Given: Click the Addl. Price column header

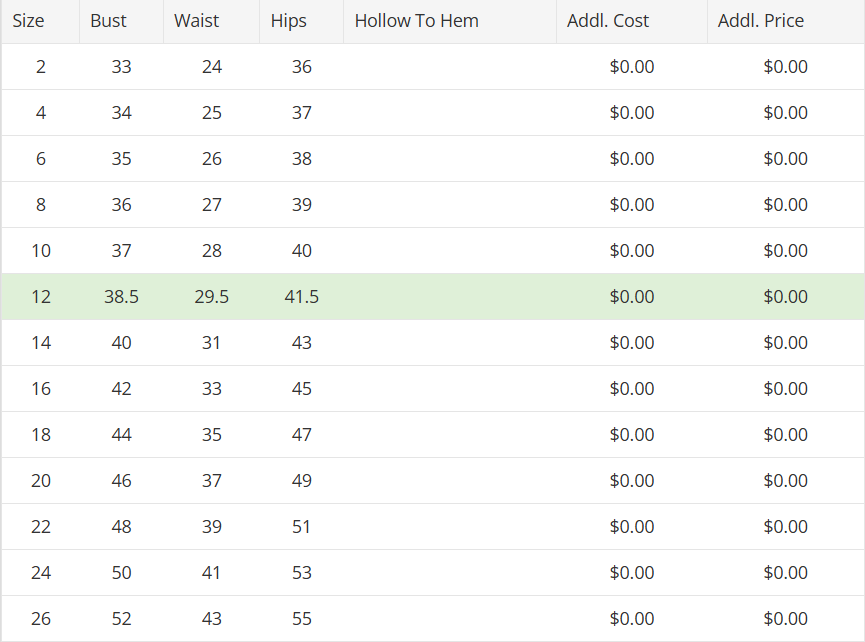Looking at the screenshot, I should click(760, 21).
